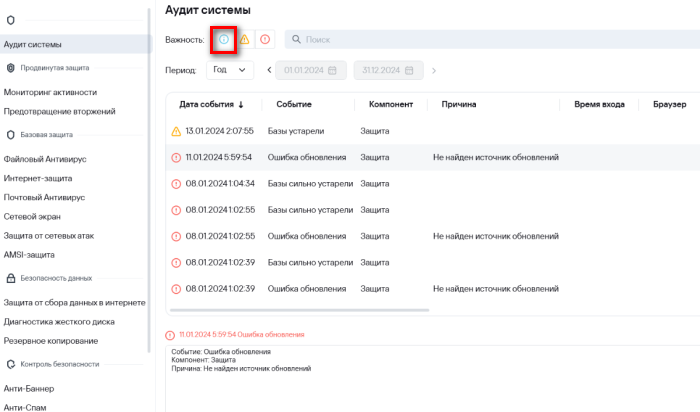700x412 pixels.
Task: Go to next period arrow
Action: (x=433, y=71)
